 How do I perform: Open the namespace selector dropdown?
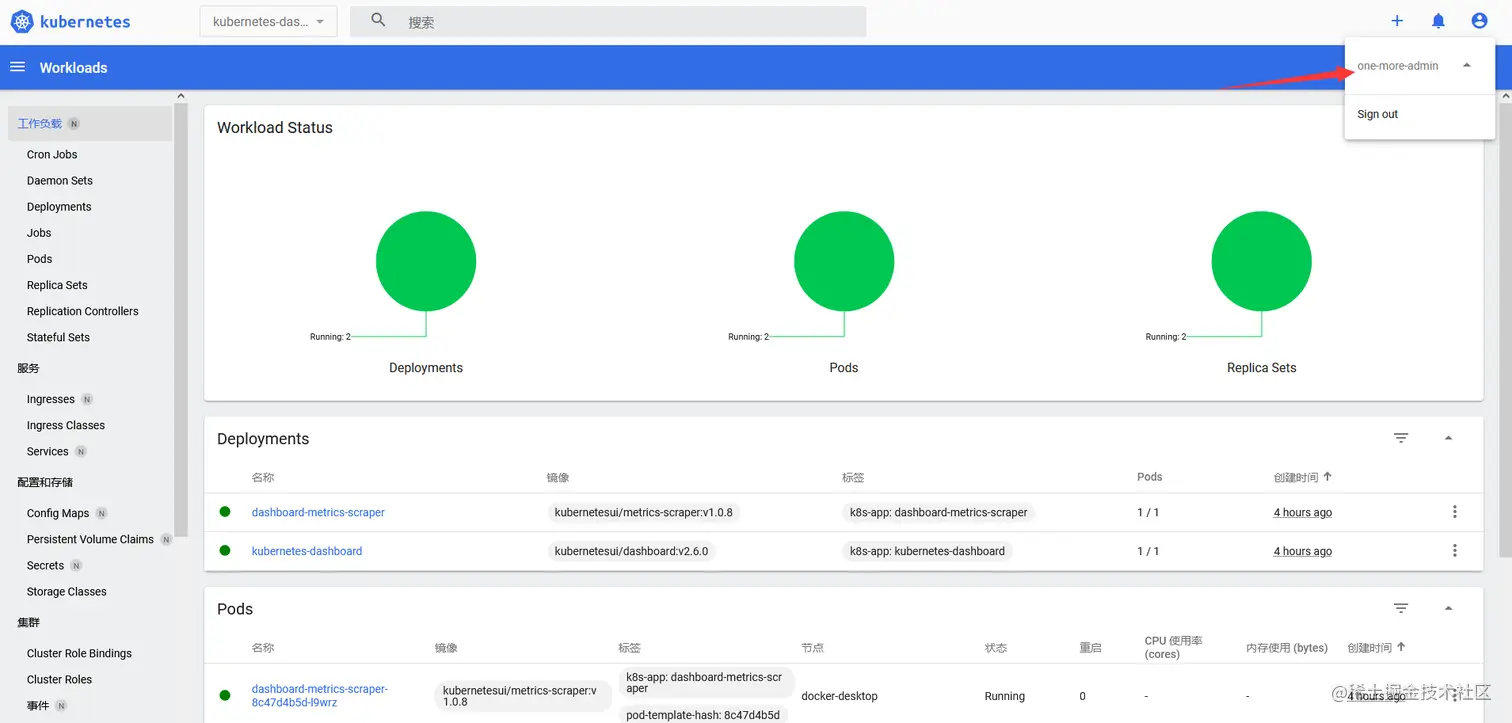(x=268, y=21)
